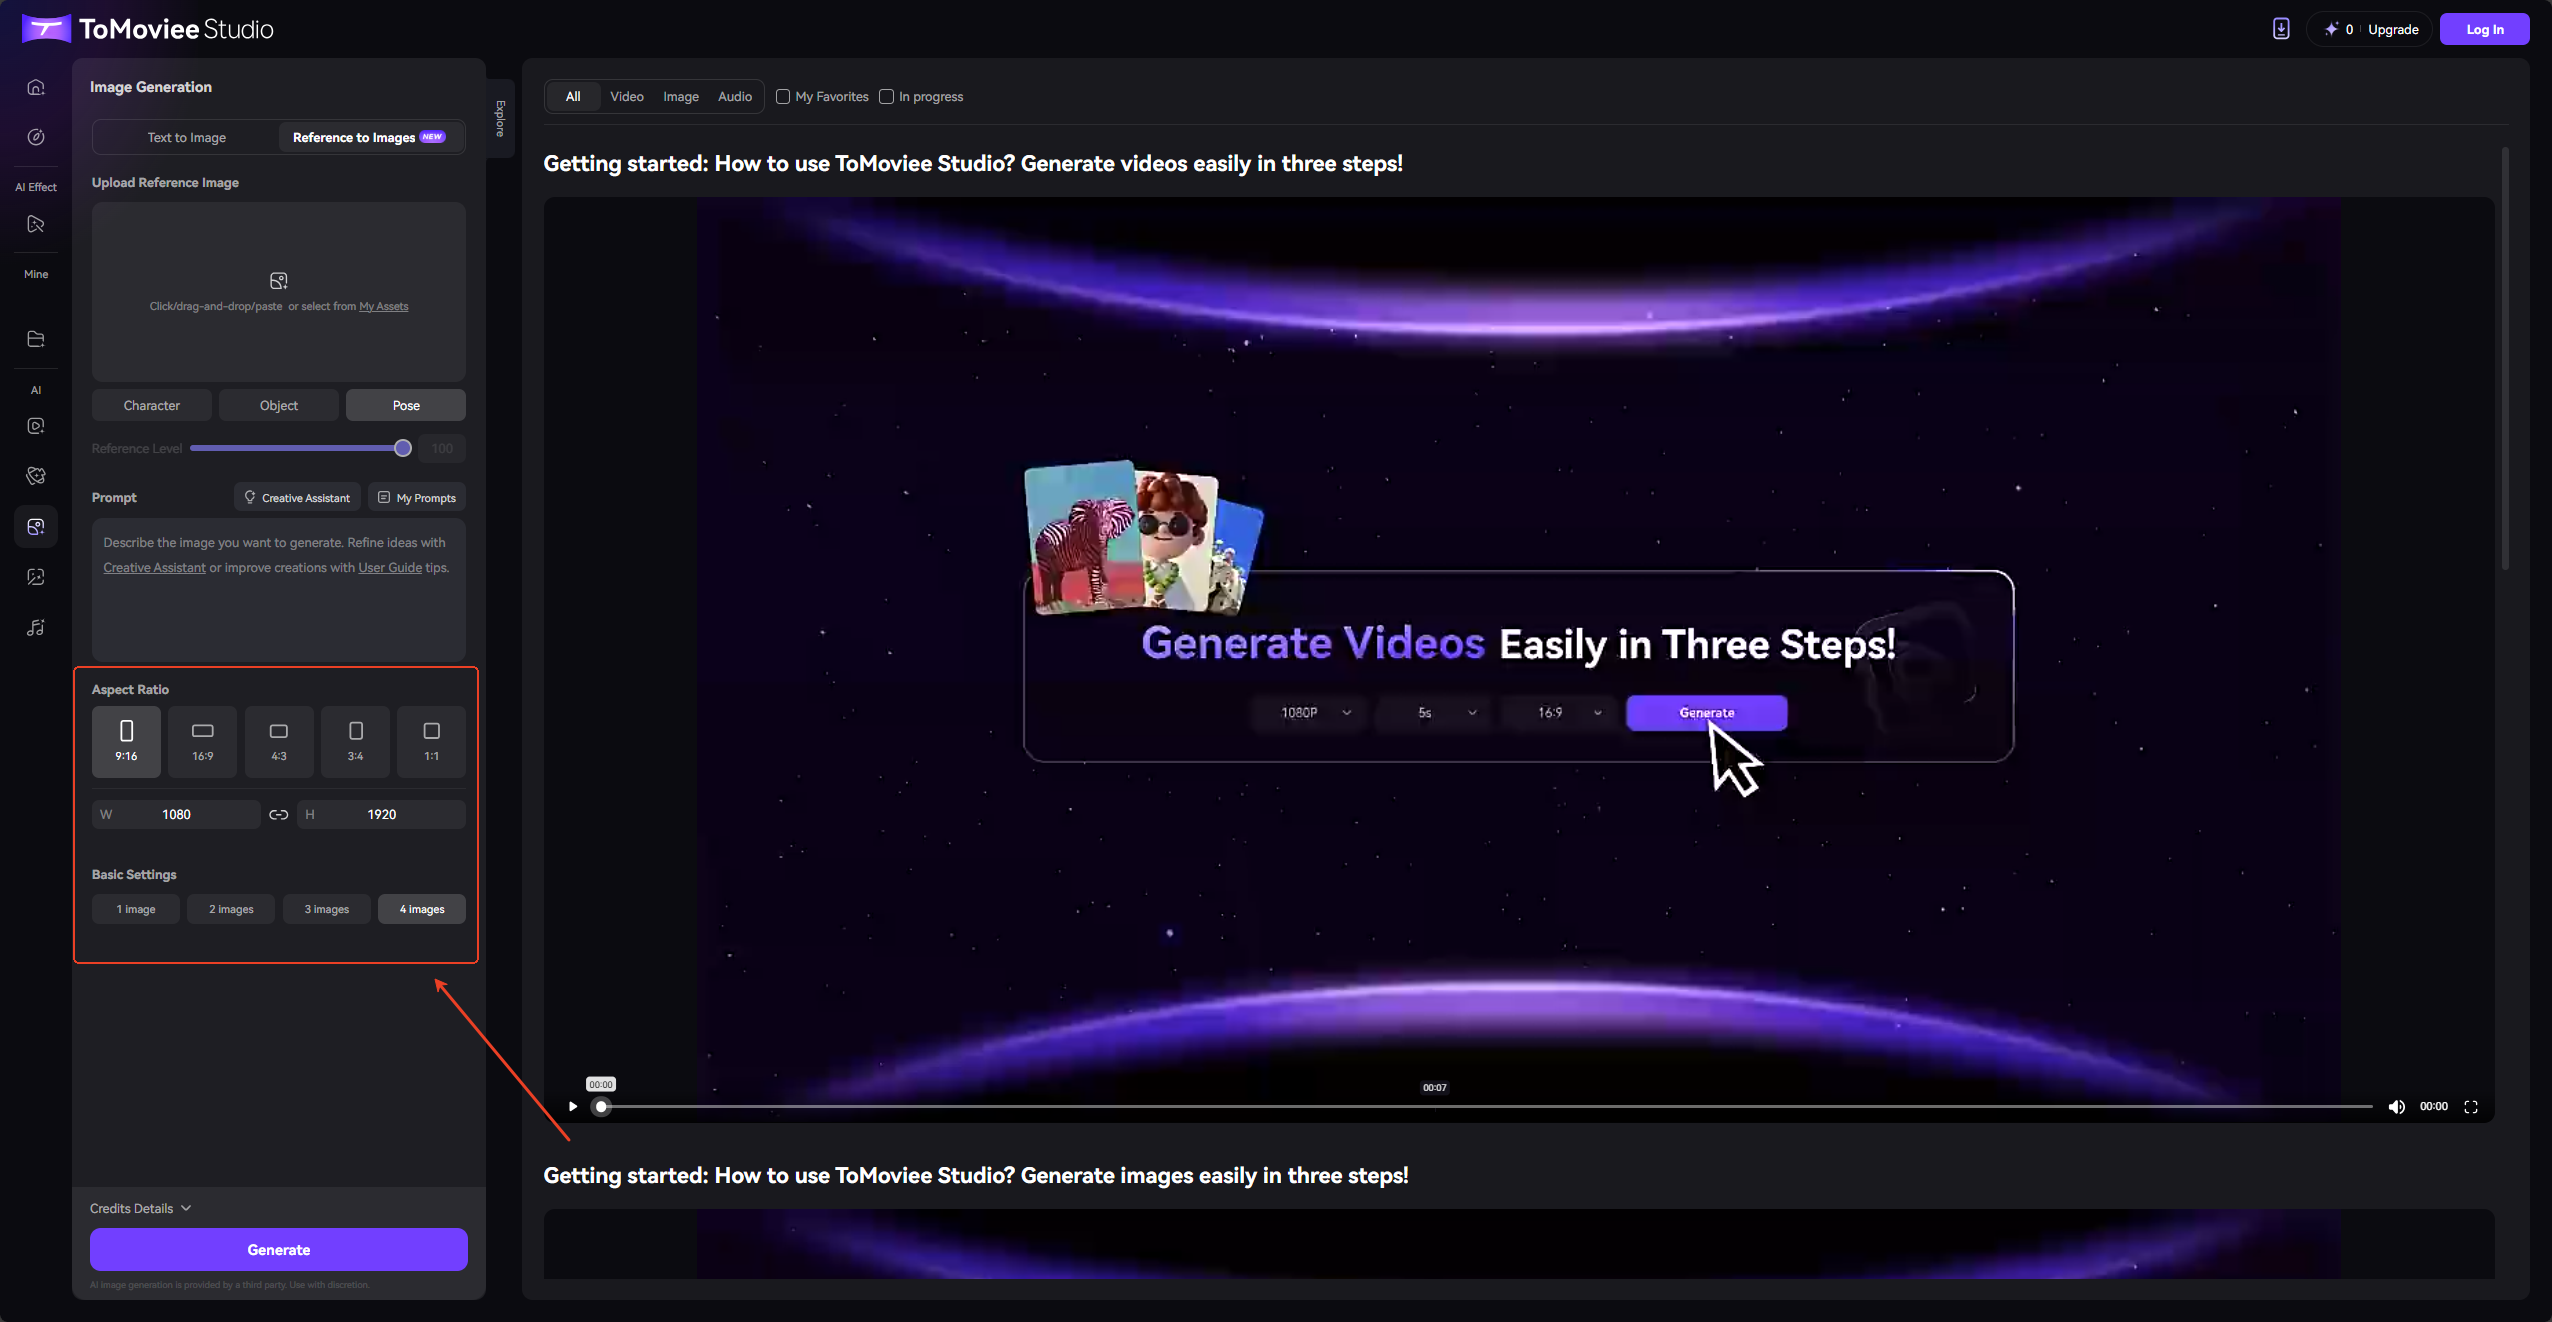Open the Explore compass icon in sidebar
Screen dimensions: 2552x1322
[x=36, y=137]
